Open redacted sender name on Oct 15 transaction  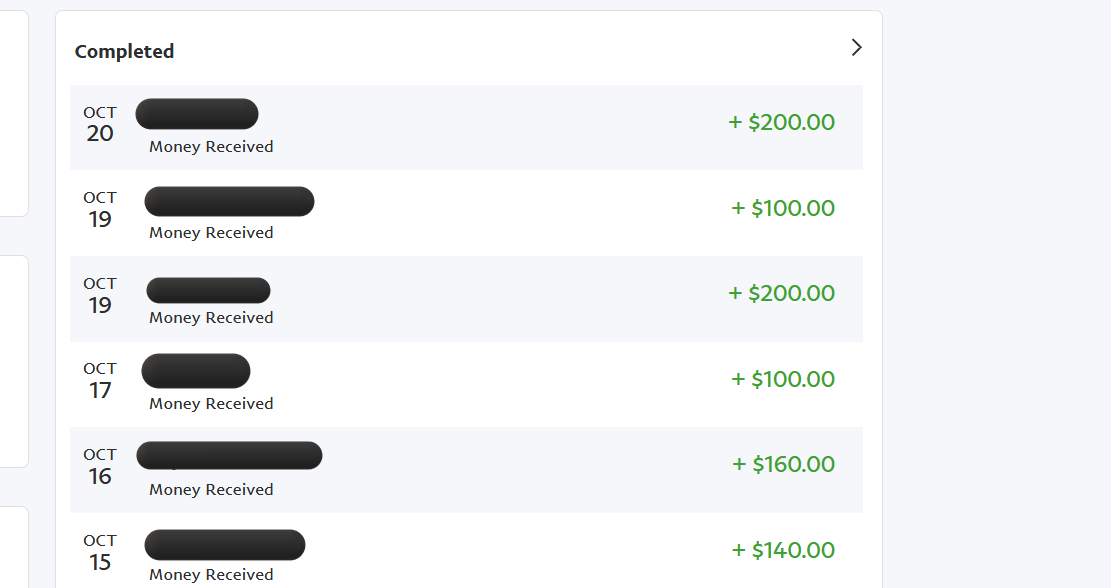(x=225, y=545)
